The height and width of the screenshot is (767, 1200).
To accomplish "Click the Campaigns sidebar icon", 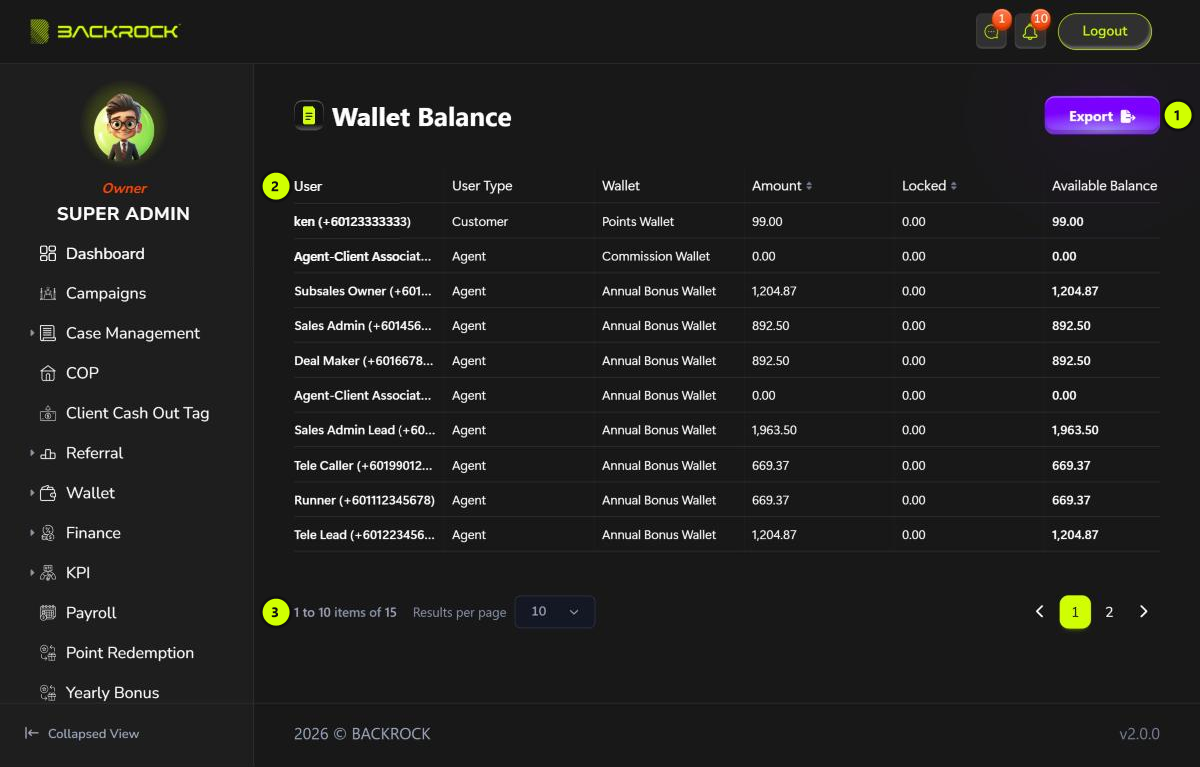I will coord(48,294).
